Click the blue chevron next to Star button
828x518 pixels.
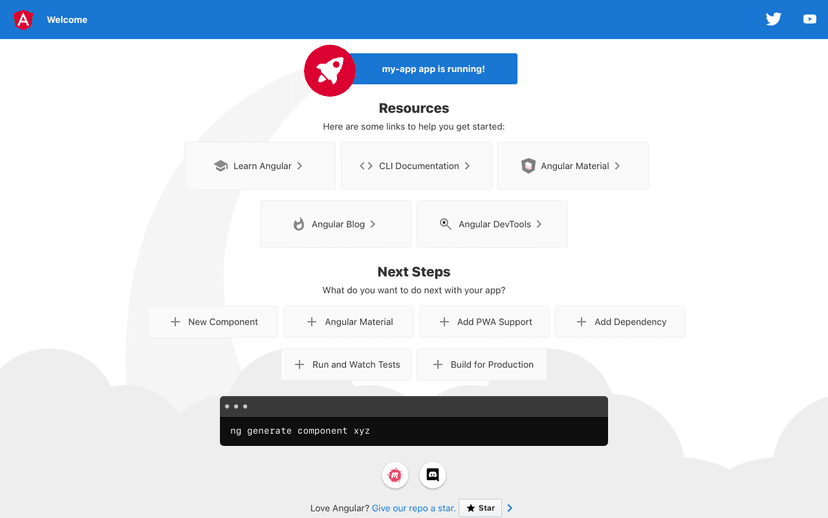pos(510,508)
